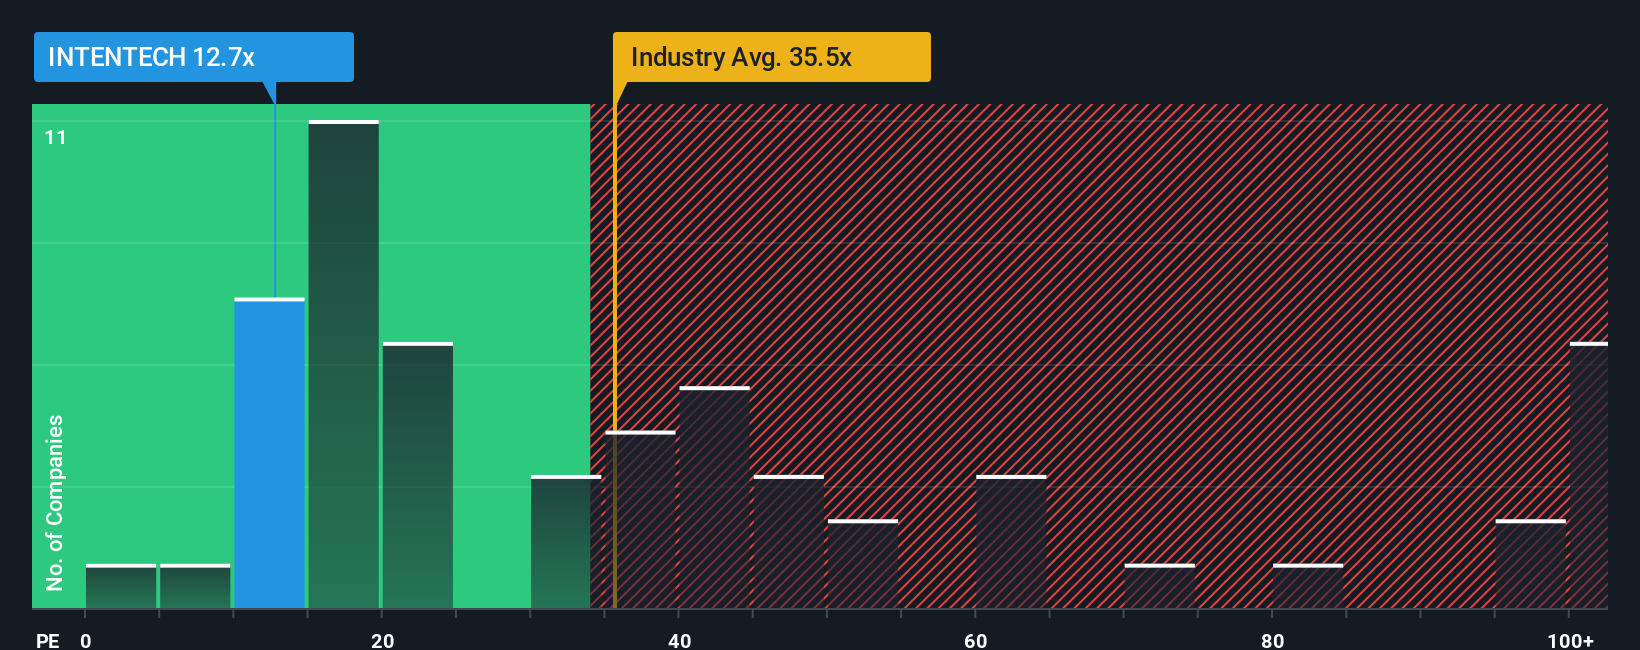This screenshot has height=650, width=1640.
Task: Select the bar starting at PE 80
Action: (1307, 586)
